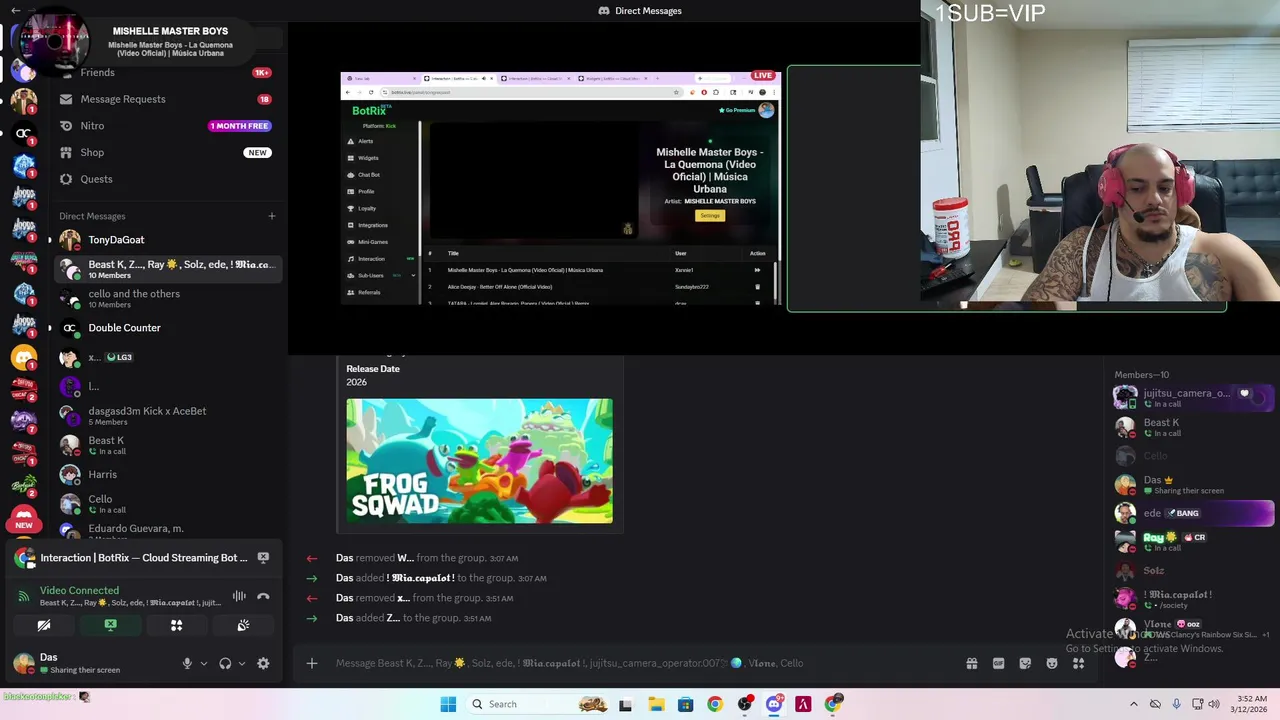Viewport: 1280px width, 720px height.
Task: Click yellow Settings button in BotRix player
Action: [x=710, y=215]
